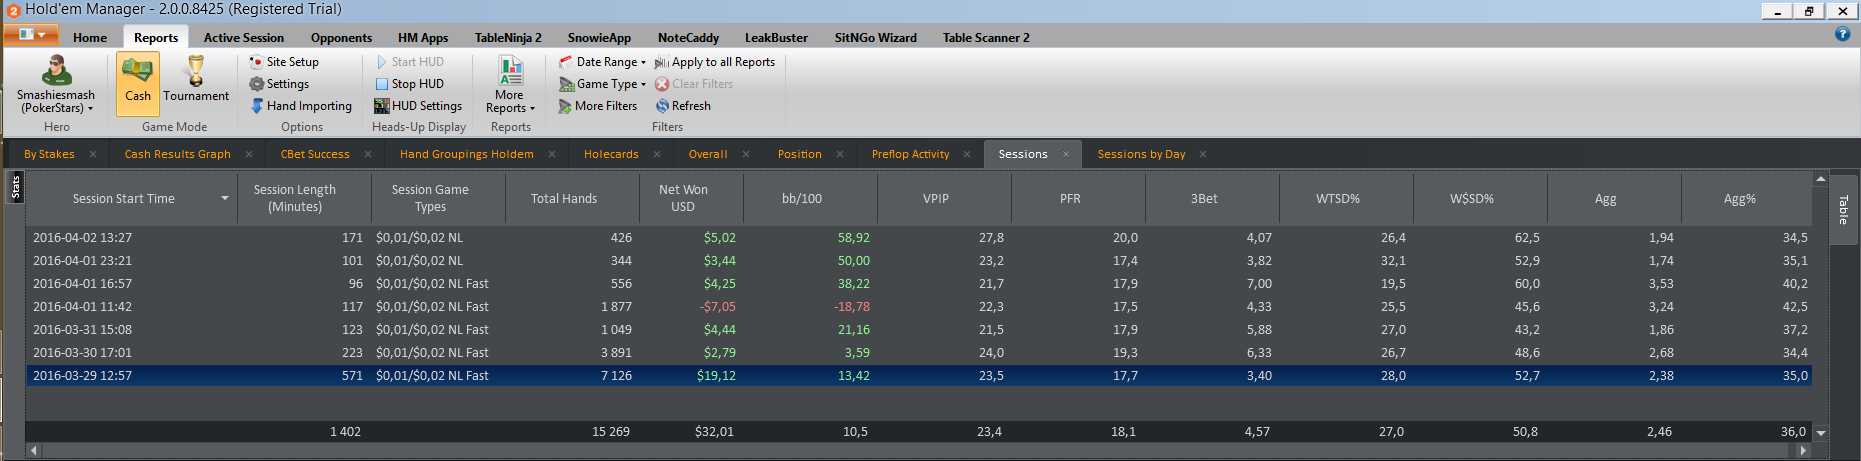Sort by the Net Won USD column
The image size is (1861, 461).
point(683,198)
